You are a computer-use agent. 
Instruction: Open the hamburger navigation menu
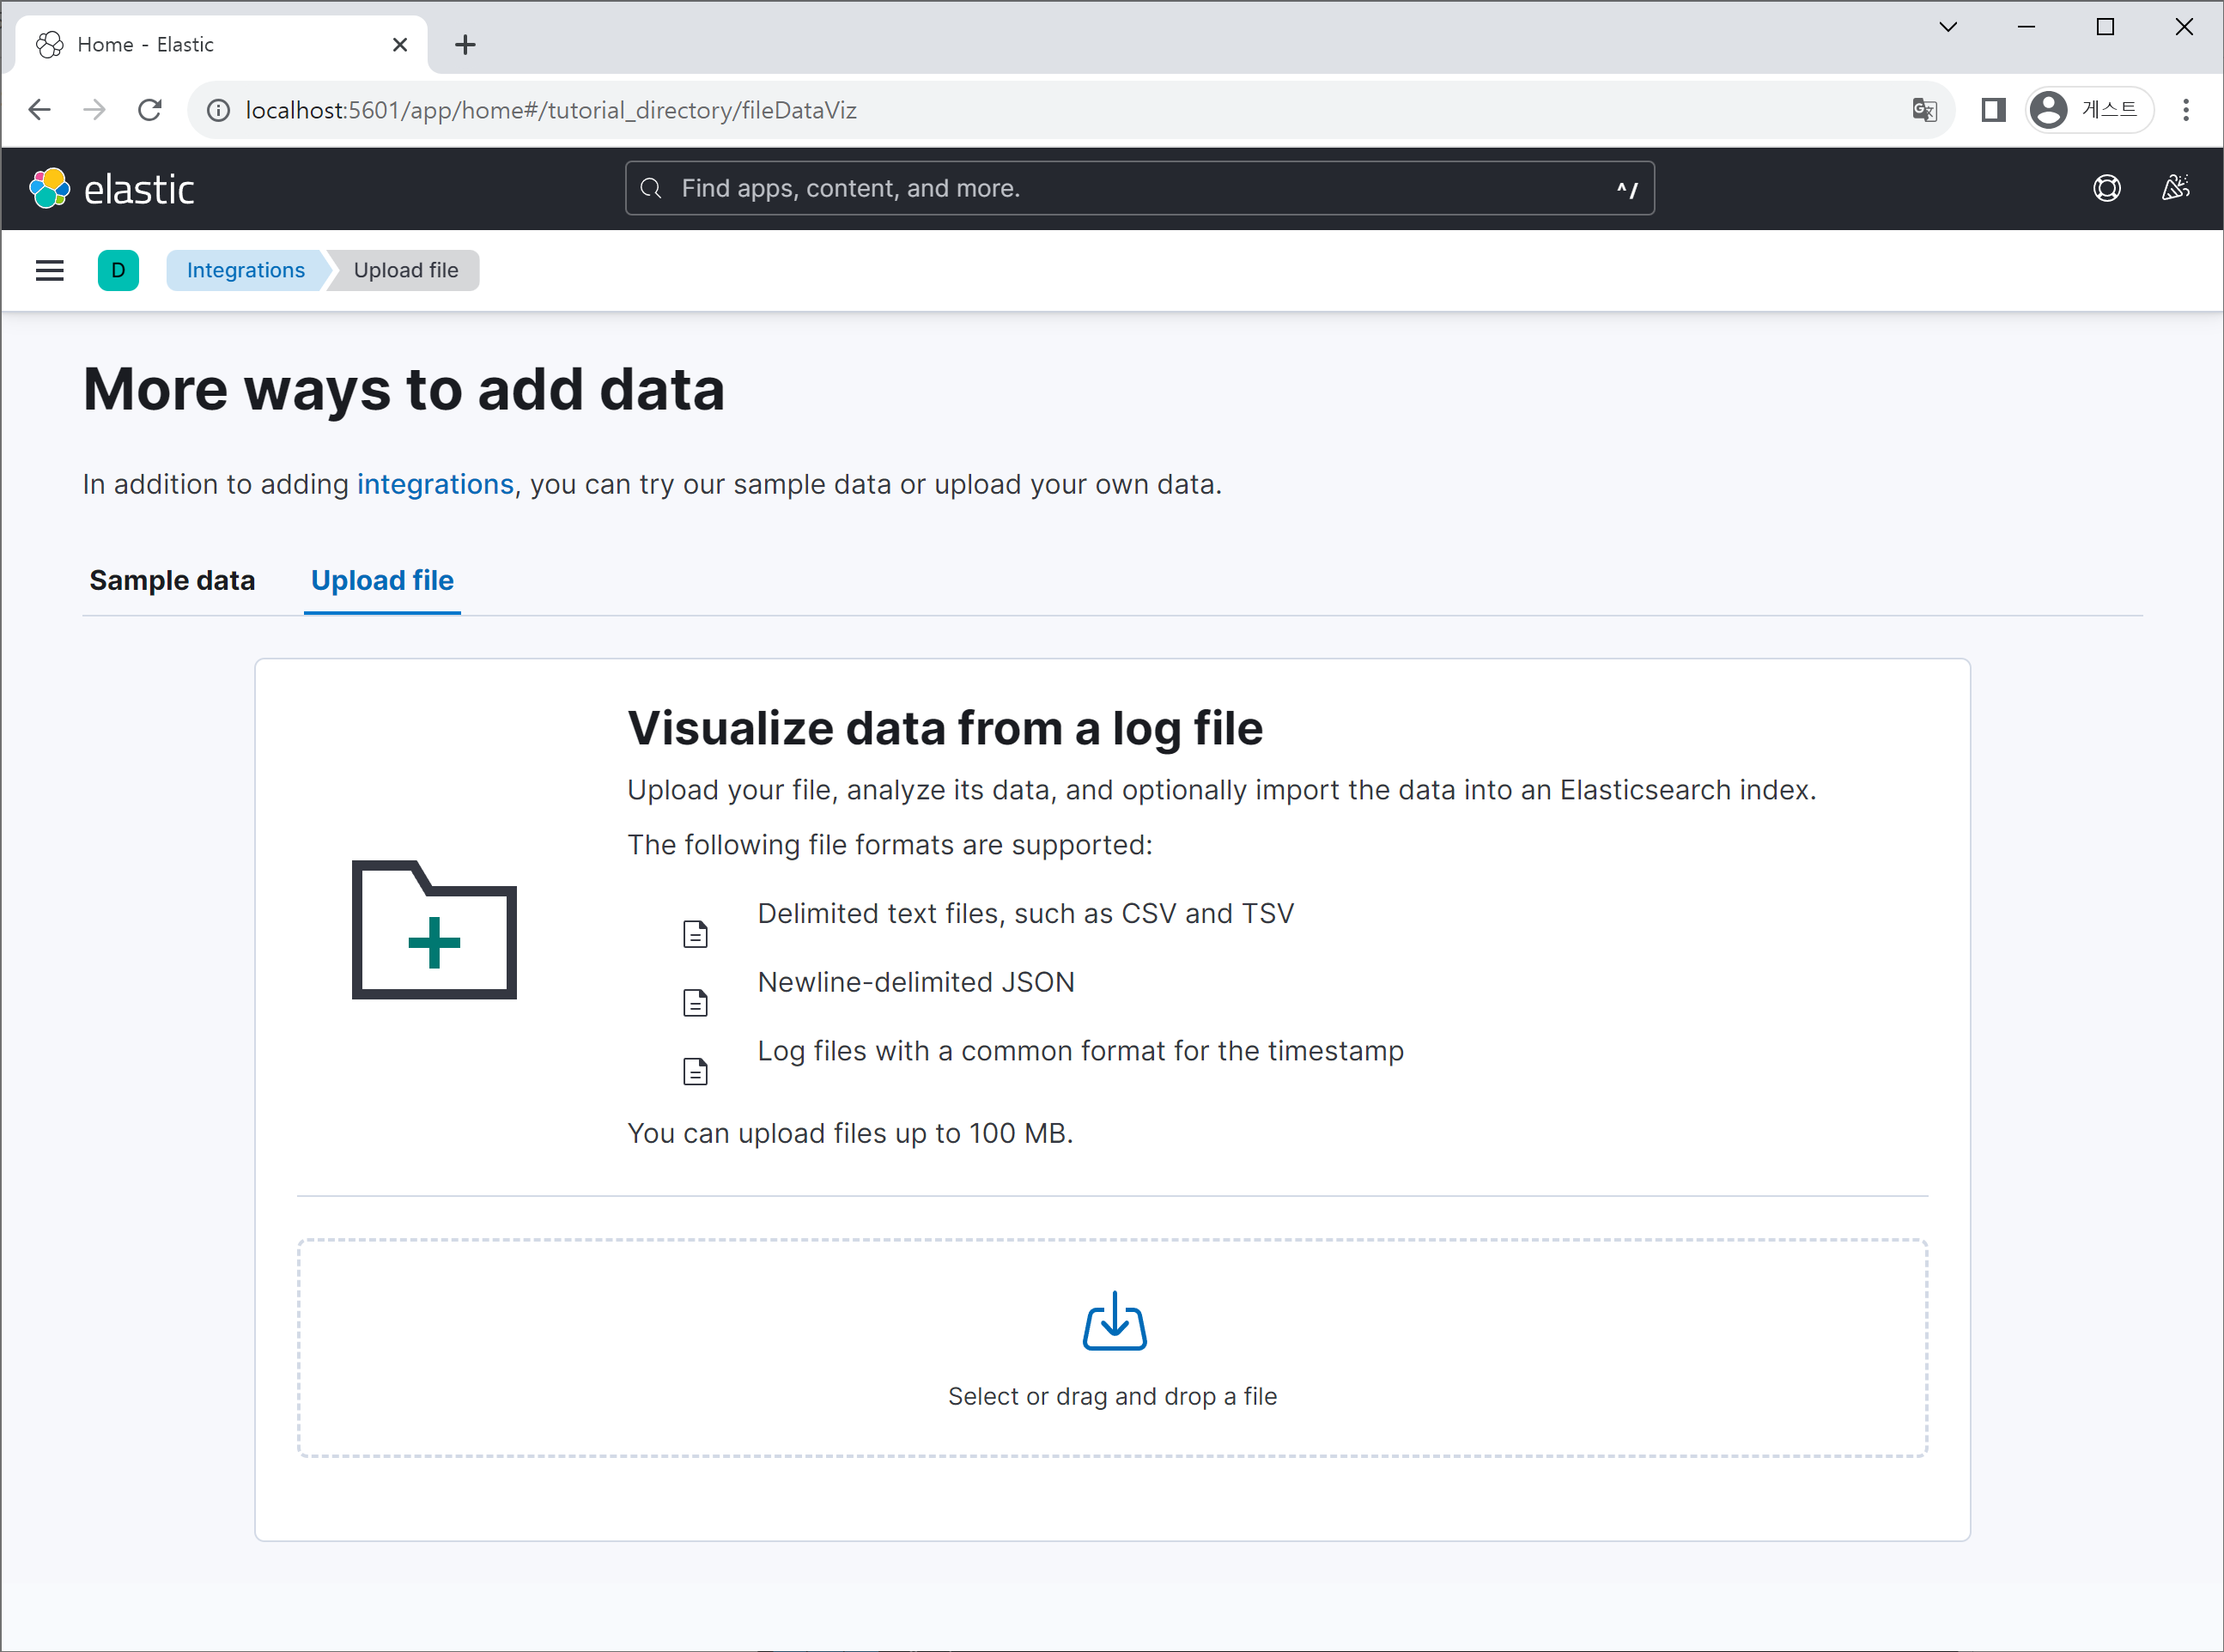pyautogui.click(x=49, y=270)
